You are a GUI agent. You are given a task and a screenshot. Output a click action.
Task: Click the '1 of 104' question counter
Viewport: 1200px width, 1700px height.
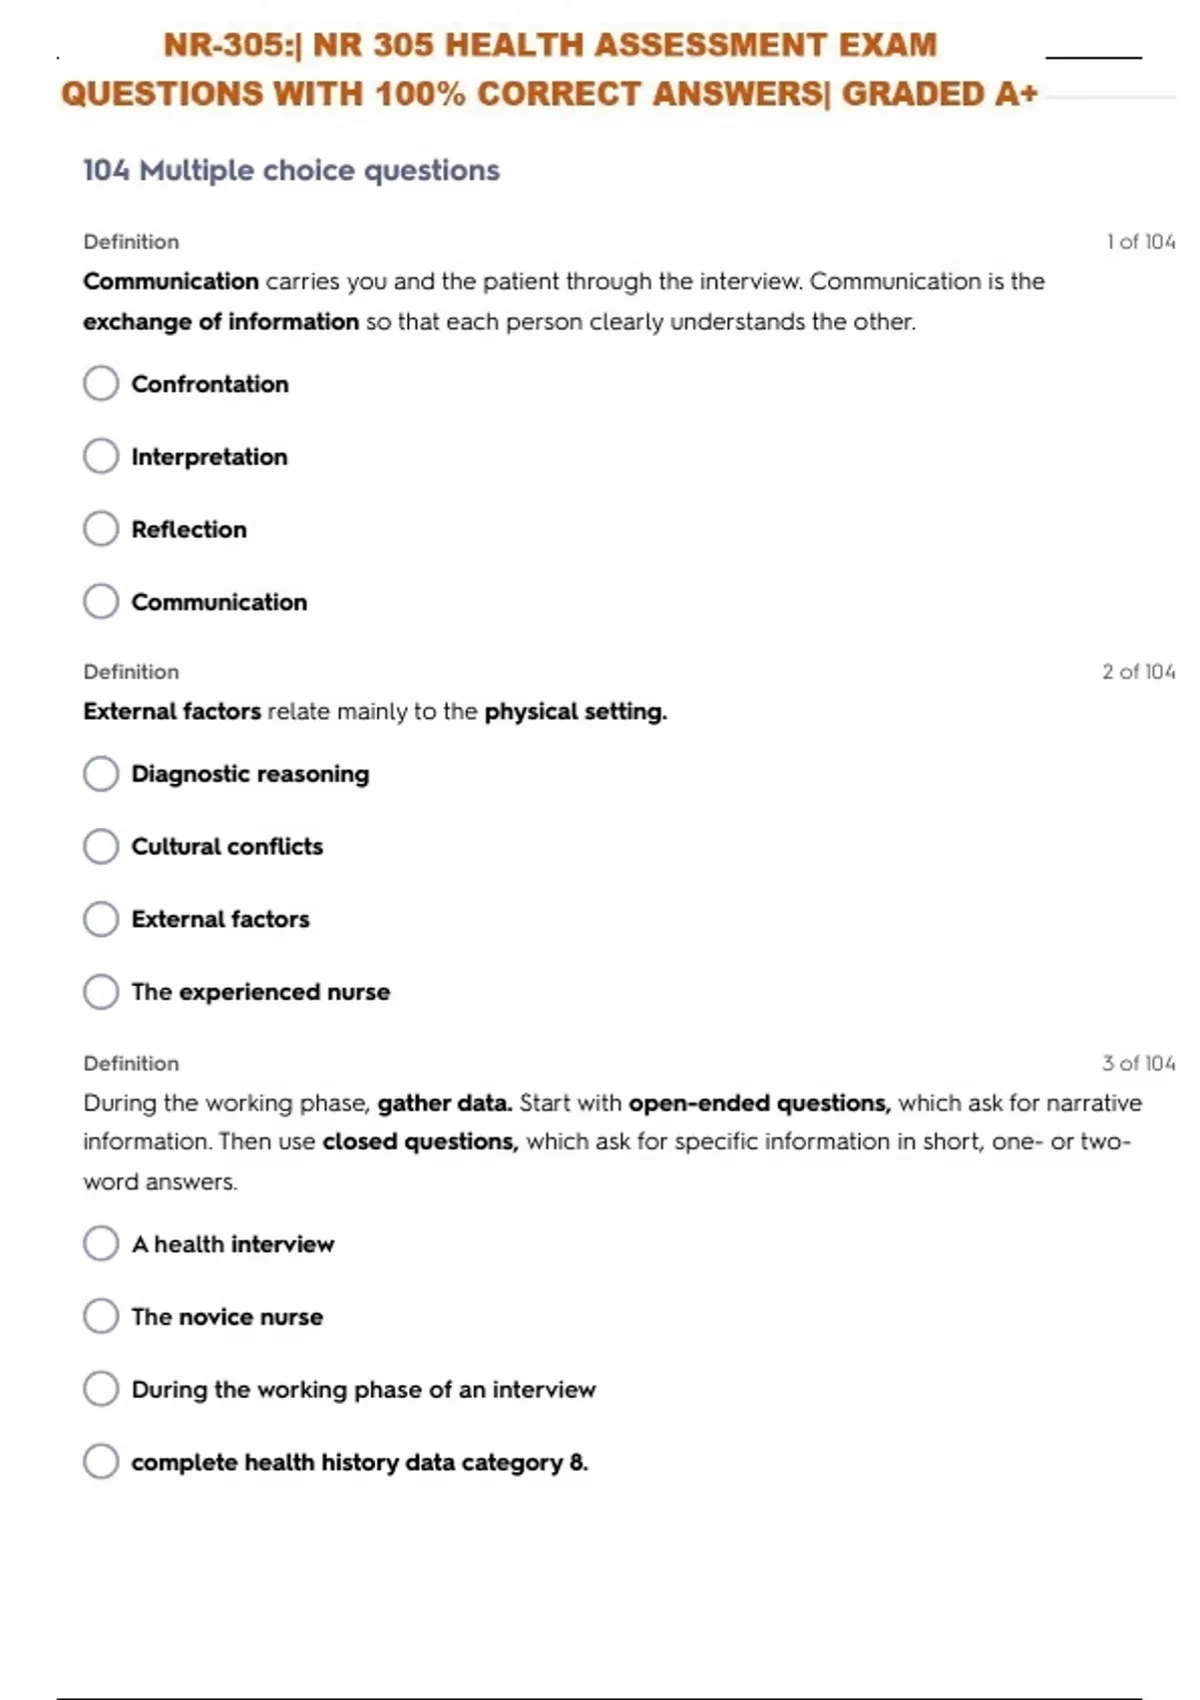coord(1140,242)
